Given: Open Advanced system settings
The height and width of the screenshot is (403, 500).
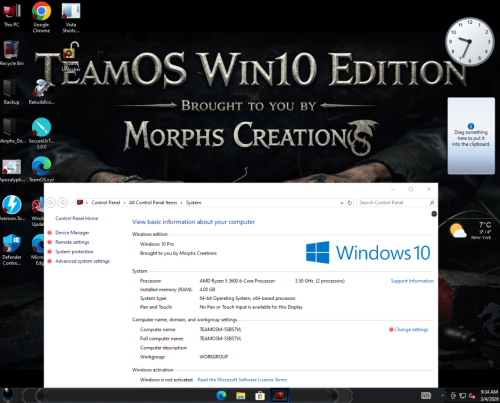Looking at the screenshot, I should pos(82,261).
